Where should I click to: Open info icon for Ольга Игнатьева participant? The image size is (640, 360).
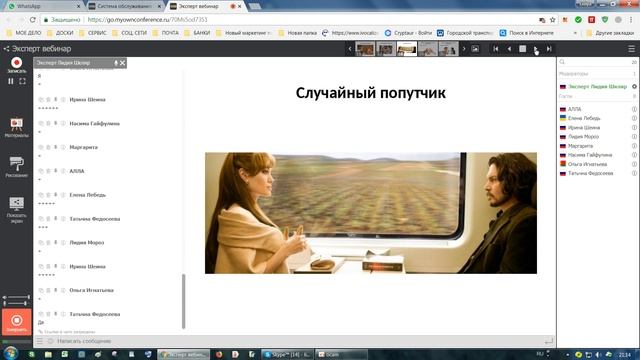634,164
